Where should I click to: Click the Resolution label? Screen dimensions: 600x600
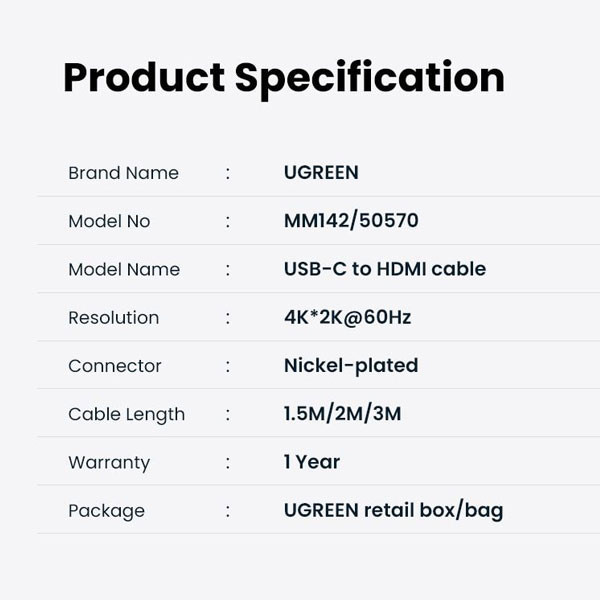point(113,318)
